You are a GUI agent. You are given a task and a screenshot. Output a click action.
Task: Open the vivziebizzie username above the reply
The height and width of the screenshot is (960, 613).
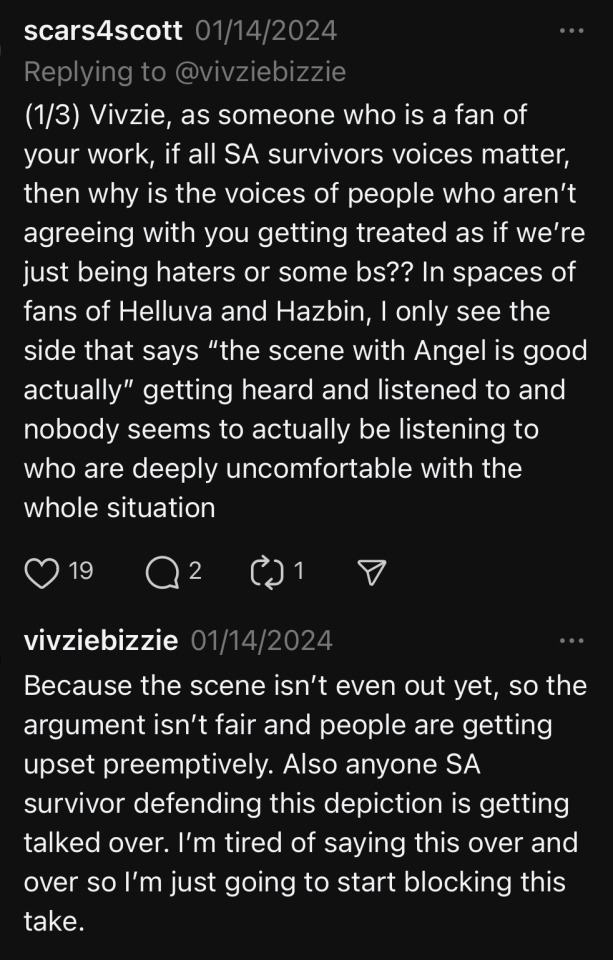click(100, 640)
